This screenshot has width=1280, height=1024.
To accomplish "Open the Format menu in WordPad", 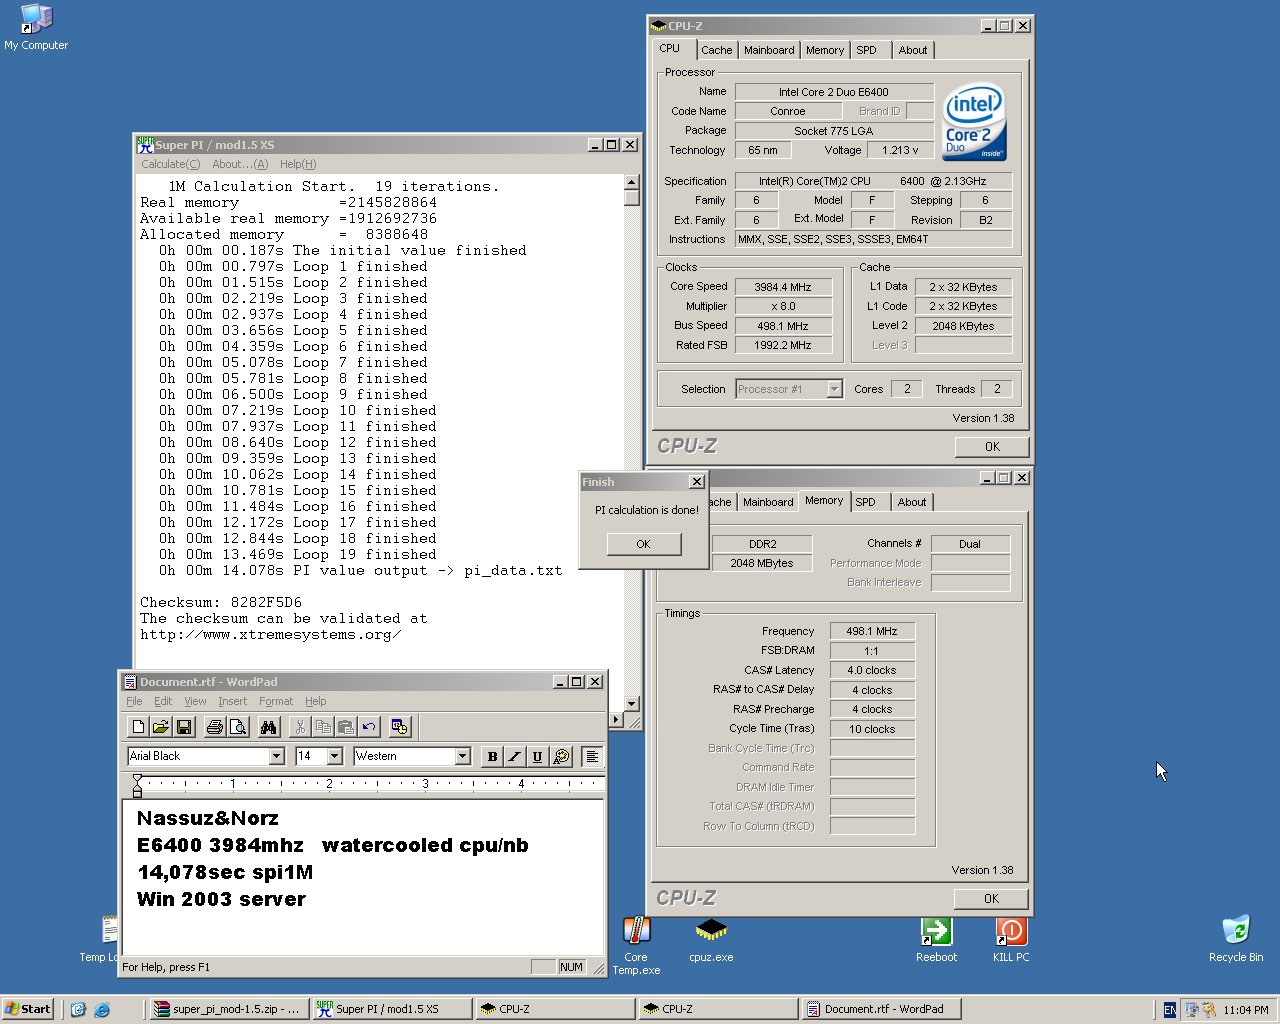I will (x=276, y=701).
